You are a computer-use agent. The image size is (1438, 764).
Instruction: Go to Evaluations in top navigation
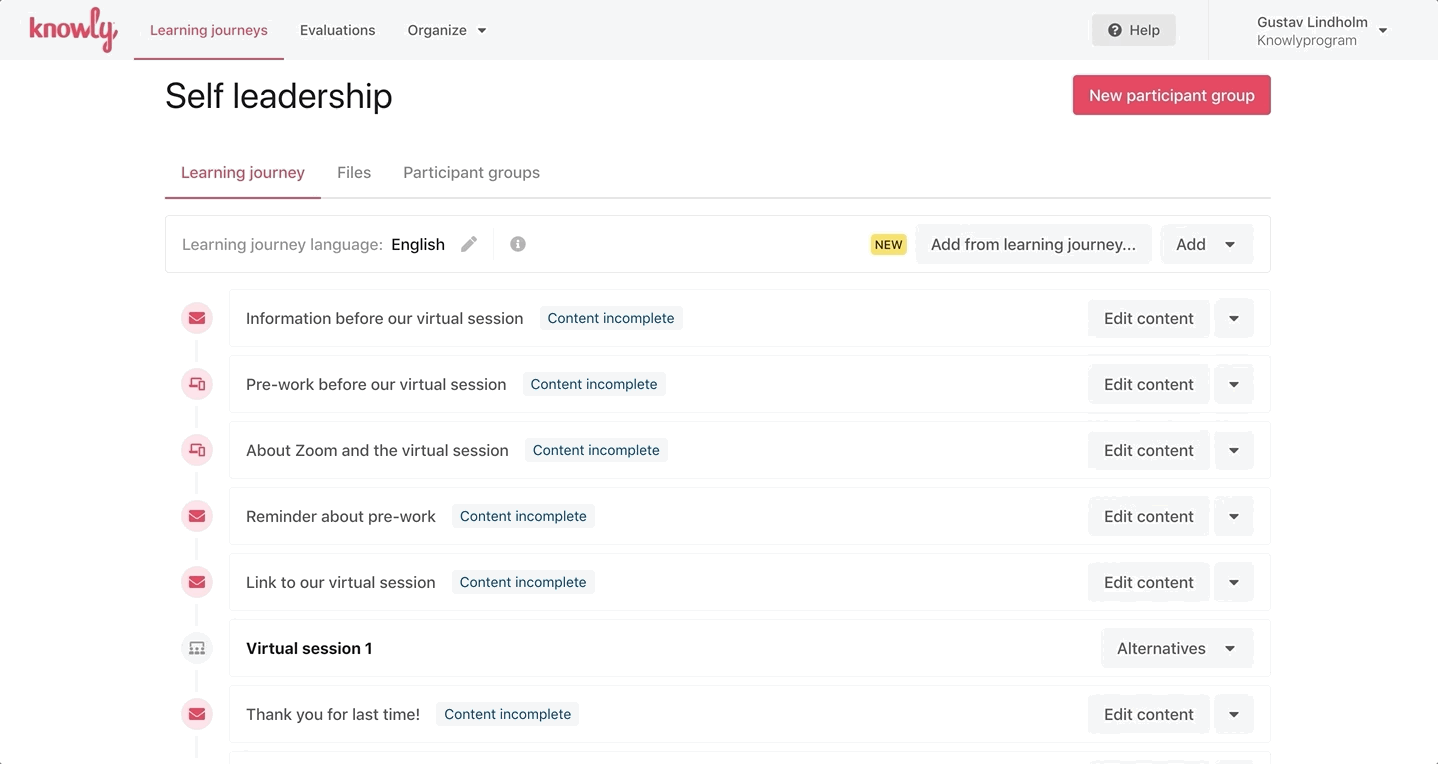pyautogui.click(x=337, y=30)
